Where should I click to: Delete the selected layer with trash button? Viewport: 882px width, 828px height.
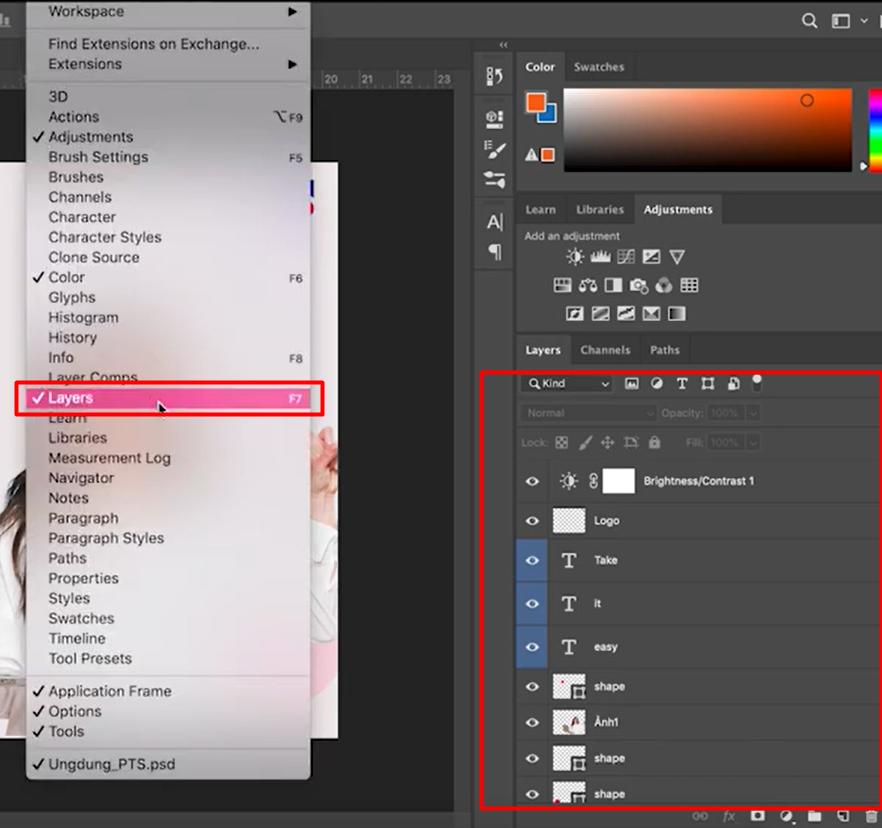(x=871, y=815)
